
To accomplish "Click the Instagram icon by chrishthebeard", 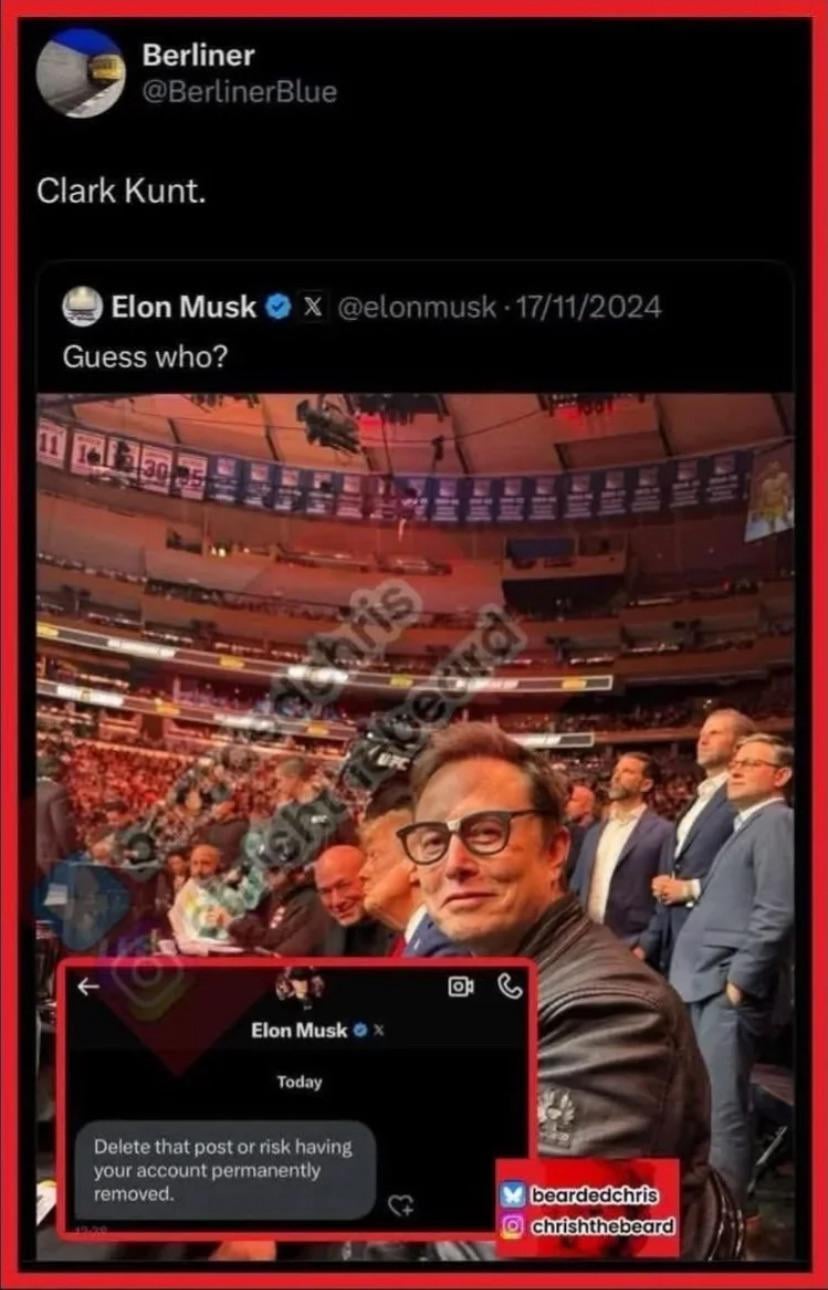I will pos(512,1225).
